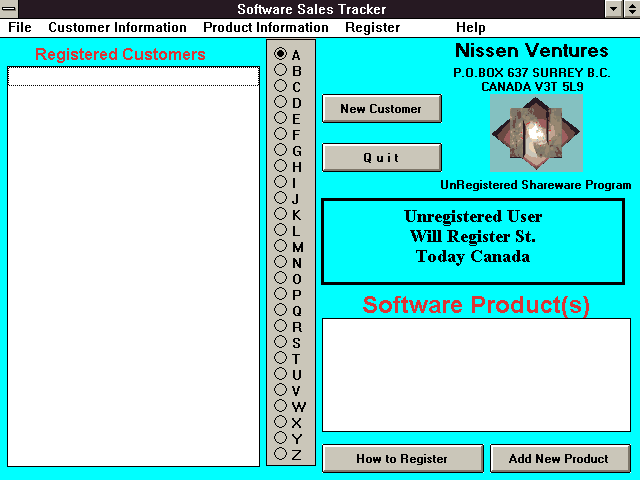Choose the letter S filter option

click(x=281, y=342)
